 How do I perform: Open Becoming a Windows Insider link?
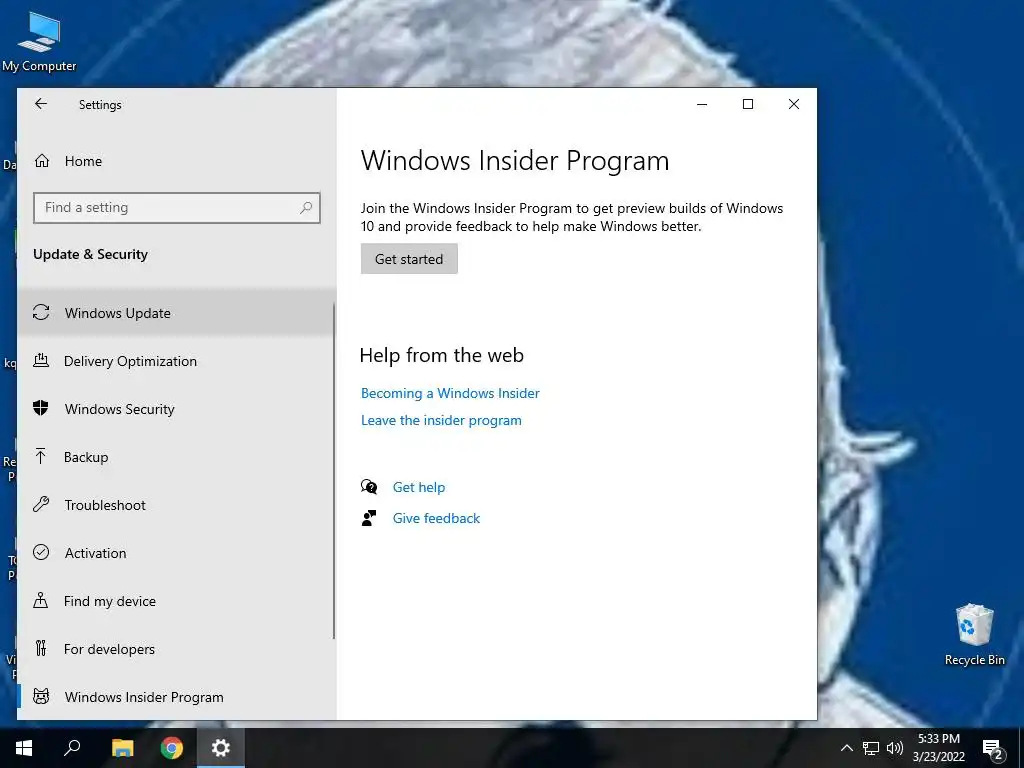click(x=450, y=393)
